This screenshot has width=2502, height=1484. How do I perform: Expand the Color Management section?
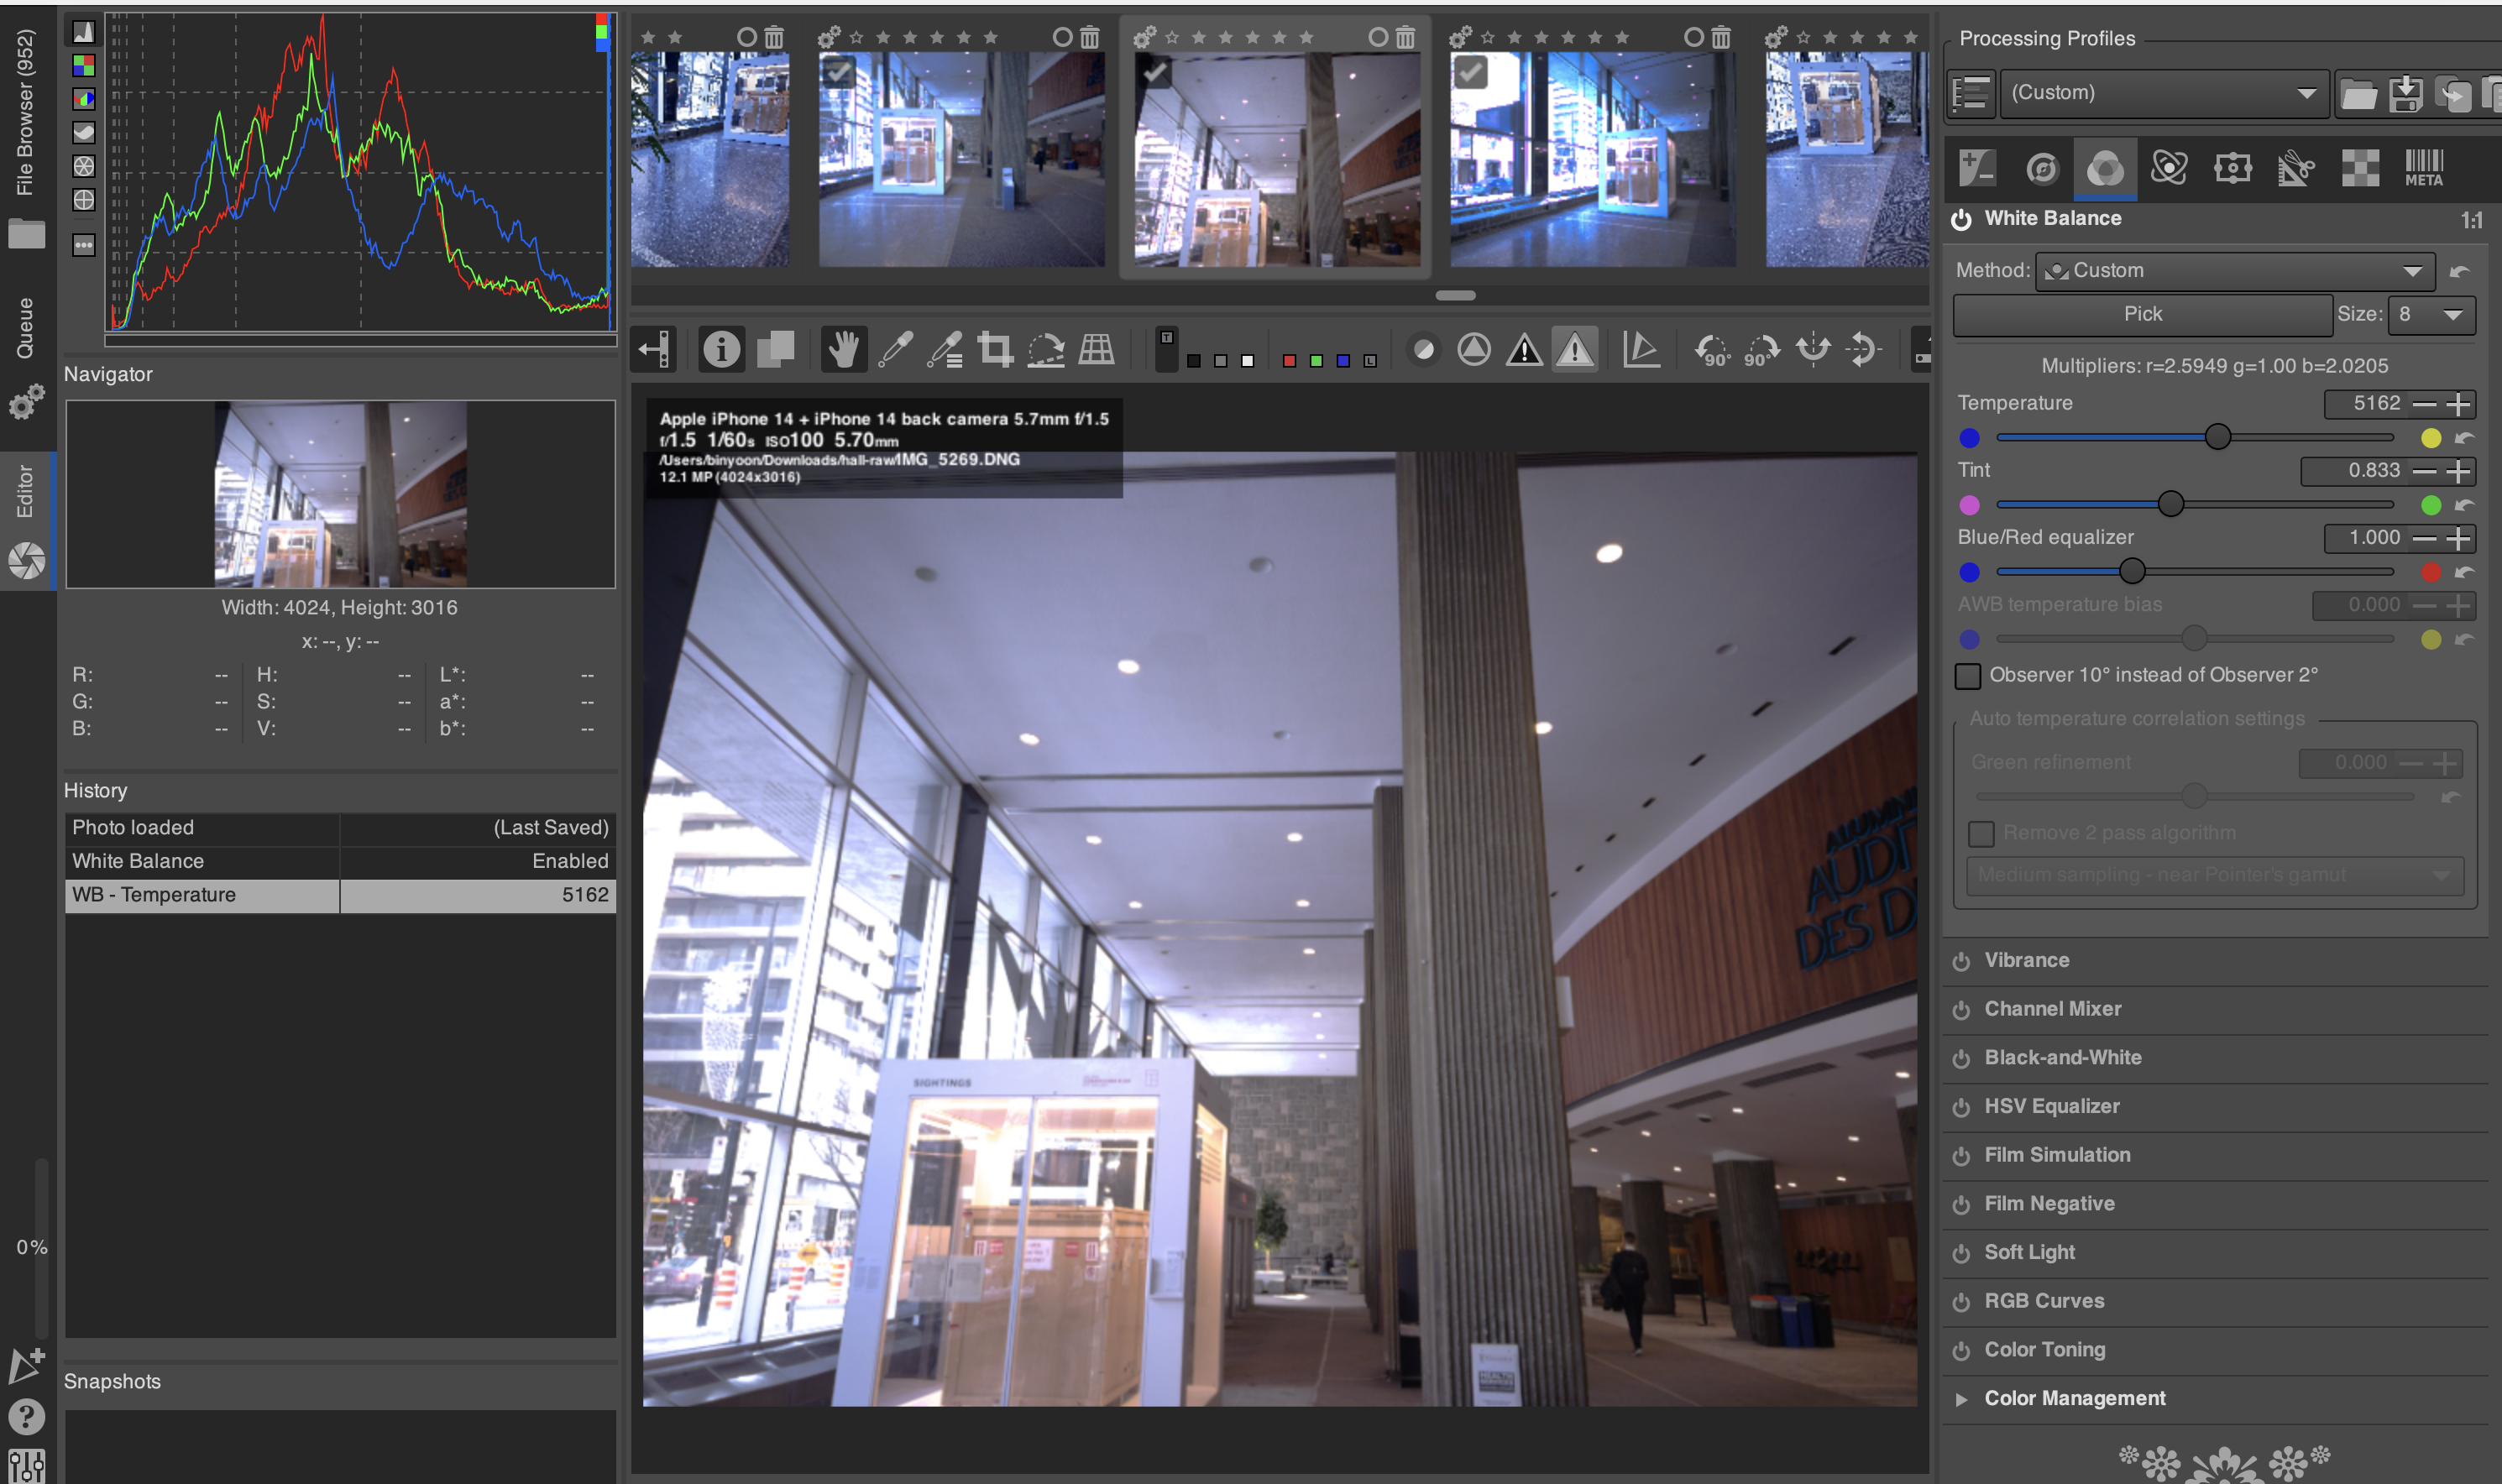coord(1961,1399)
